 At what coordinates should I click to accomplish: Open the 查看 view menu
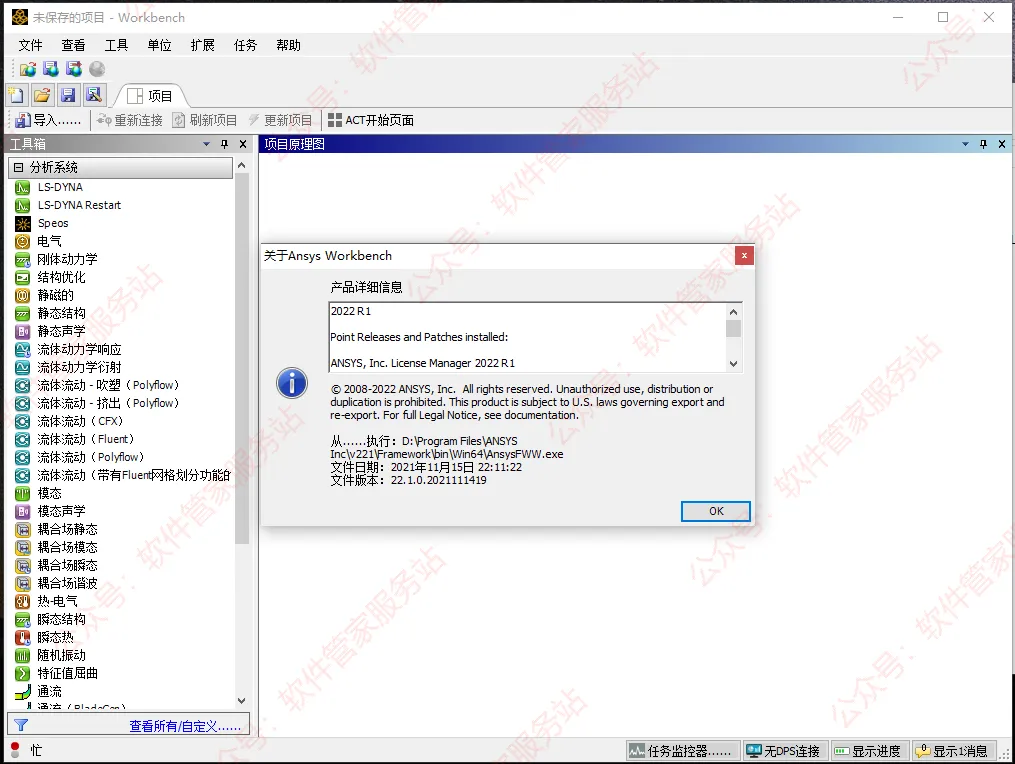tap(73, 45)
